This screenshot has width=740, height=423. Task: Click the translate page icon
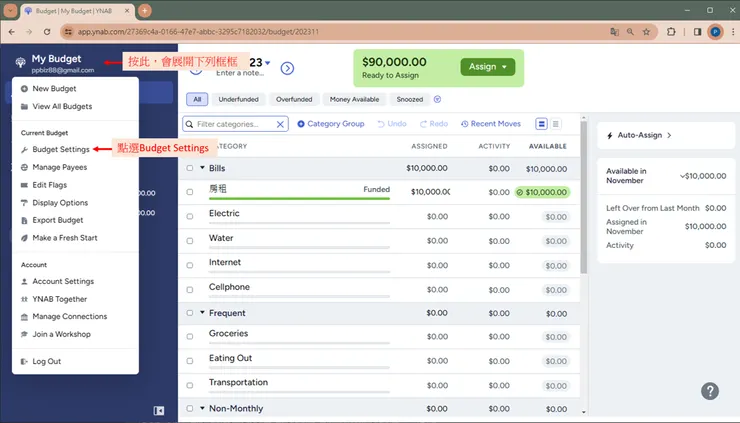[x=614, y=32]
